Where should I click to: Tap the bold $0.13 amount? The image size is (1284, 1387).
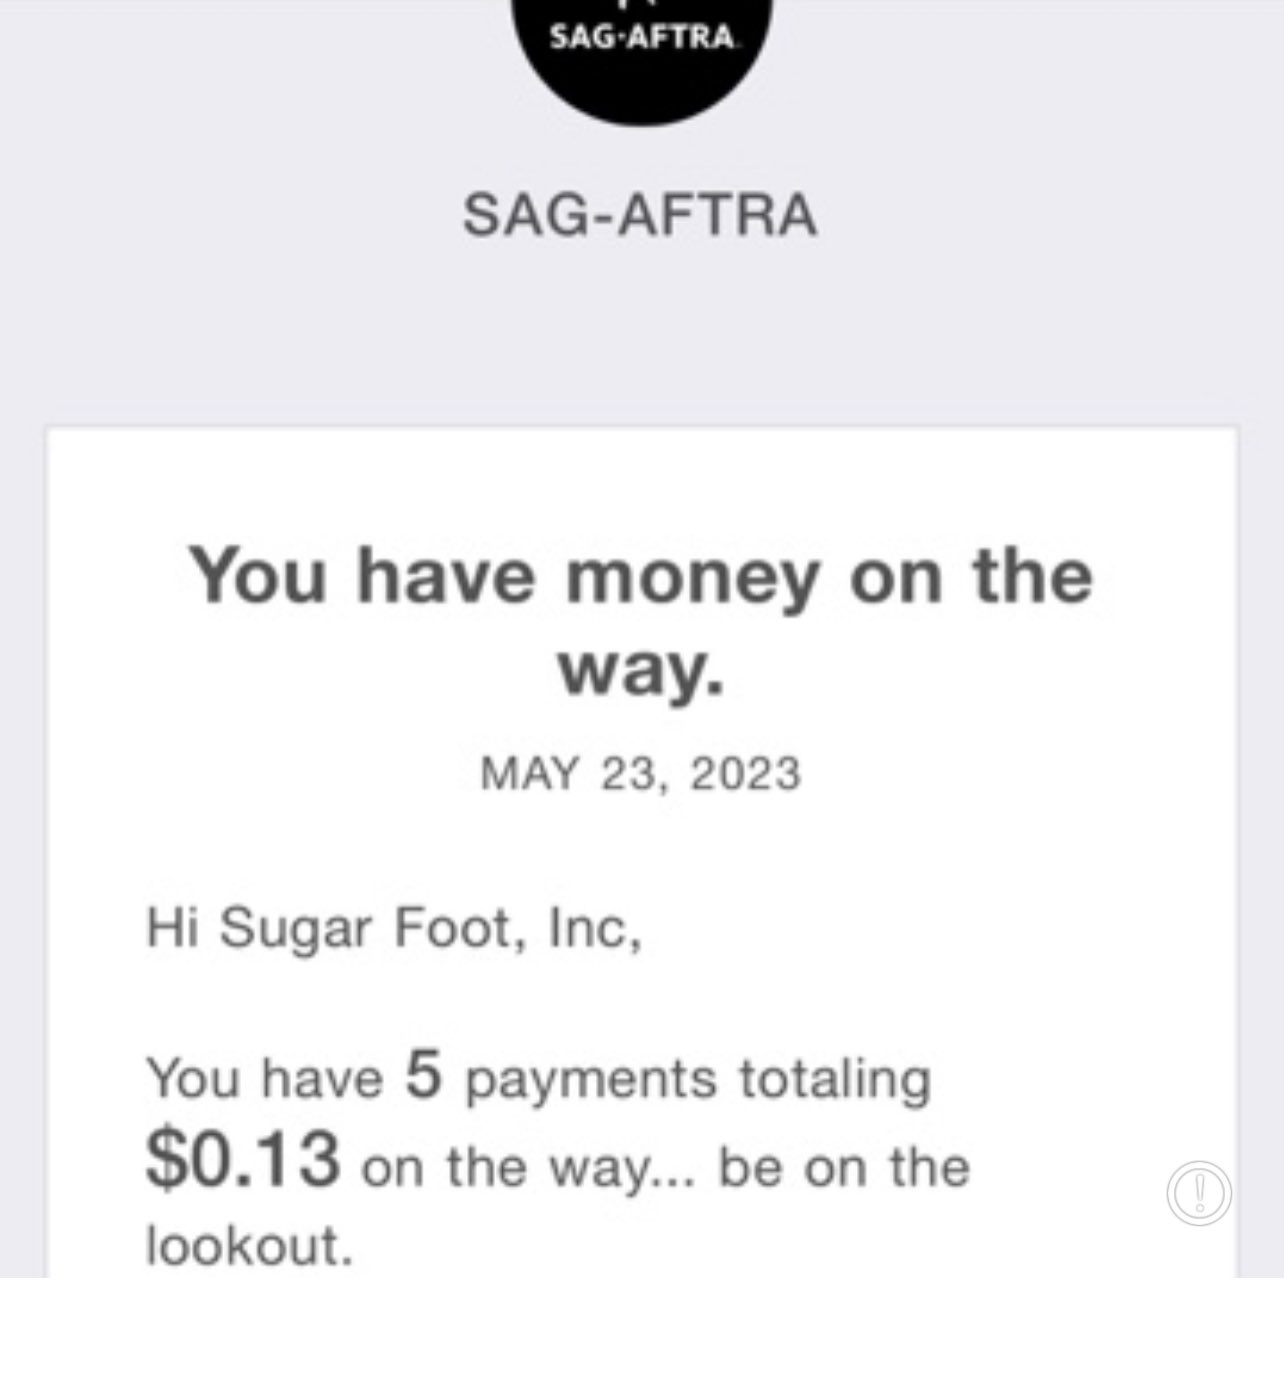(x=243, y=1161)
